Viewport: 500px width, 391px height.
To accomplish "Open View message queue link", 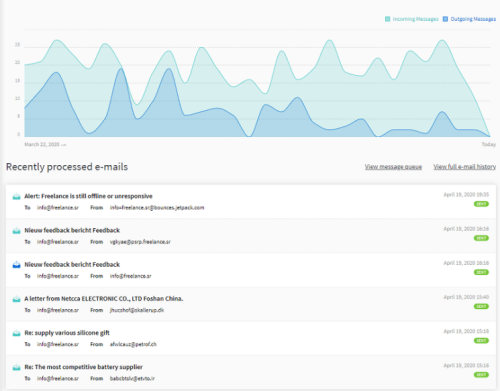I will pyautogui.click(x=393, y=167).
